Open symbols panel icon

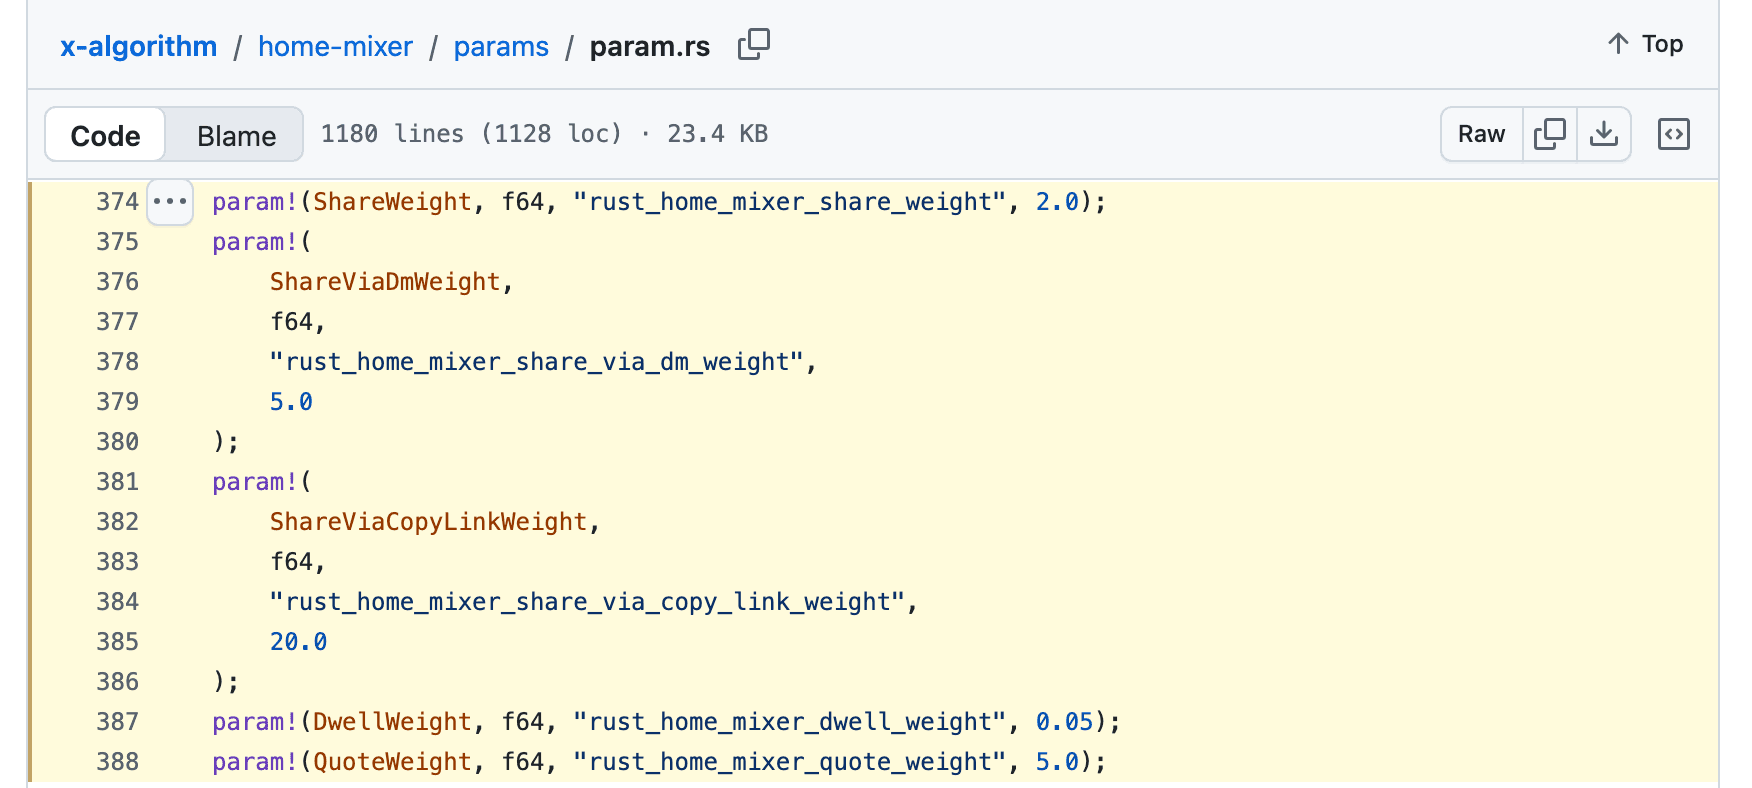coord(1674,134)
